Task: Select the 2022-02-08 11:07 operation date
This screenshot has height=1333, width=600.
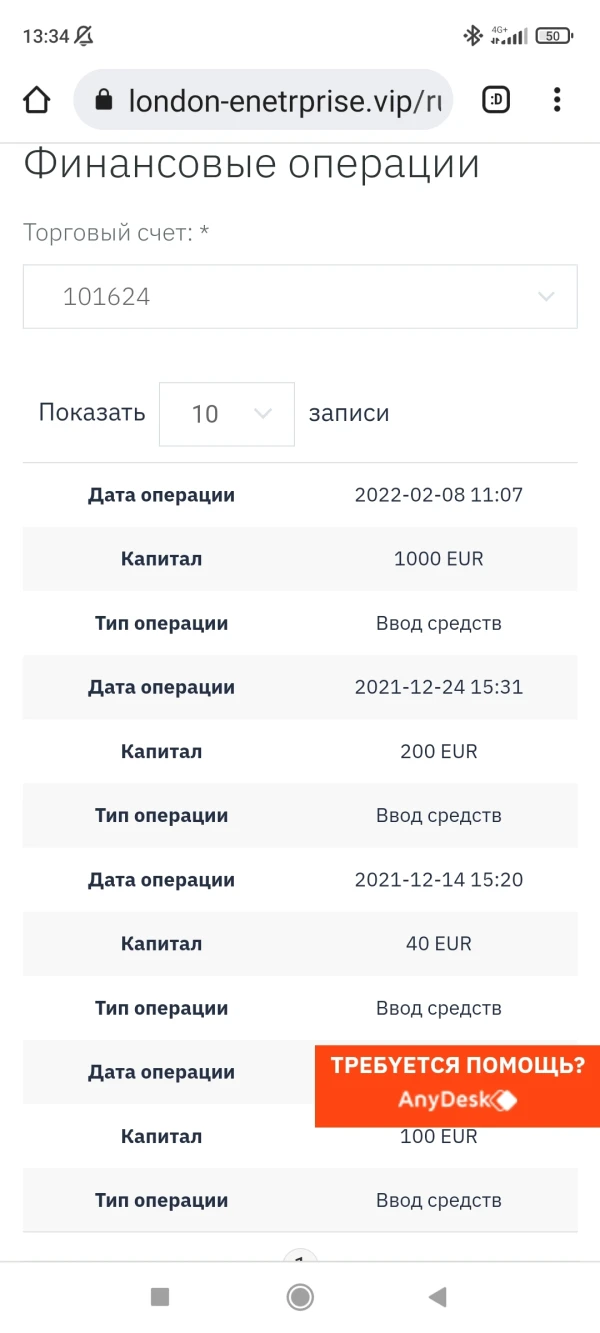Action: click(438, 495)
